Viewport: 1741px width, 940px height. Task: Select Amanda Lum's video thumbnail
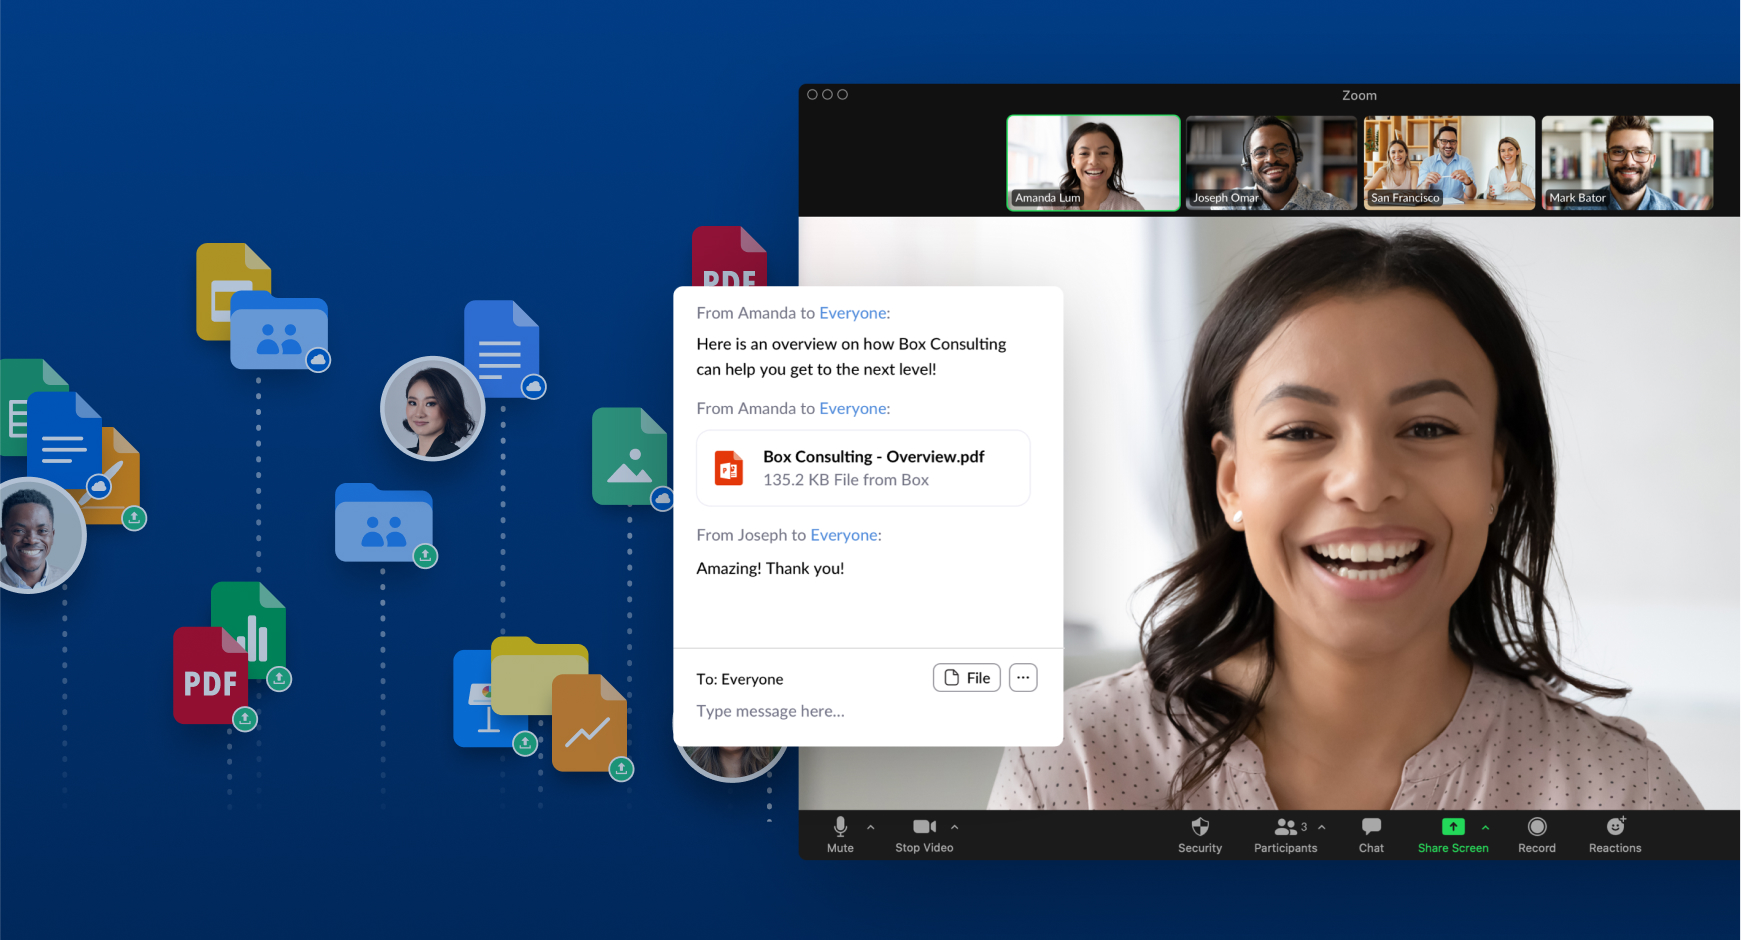click(x=1093, y=163)
